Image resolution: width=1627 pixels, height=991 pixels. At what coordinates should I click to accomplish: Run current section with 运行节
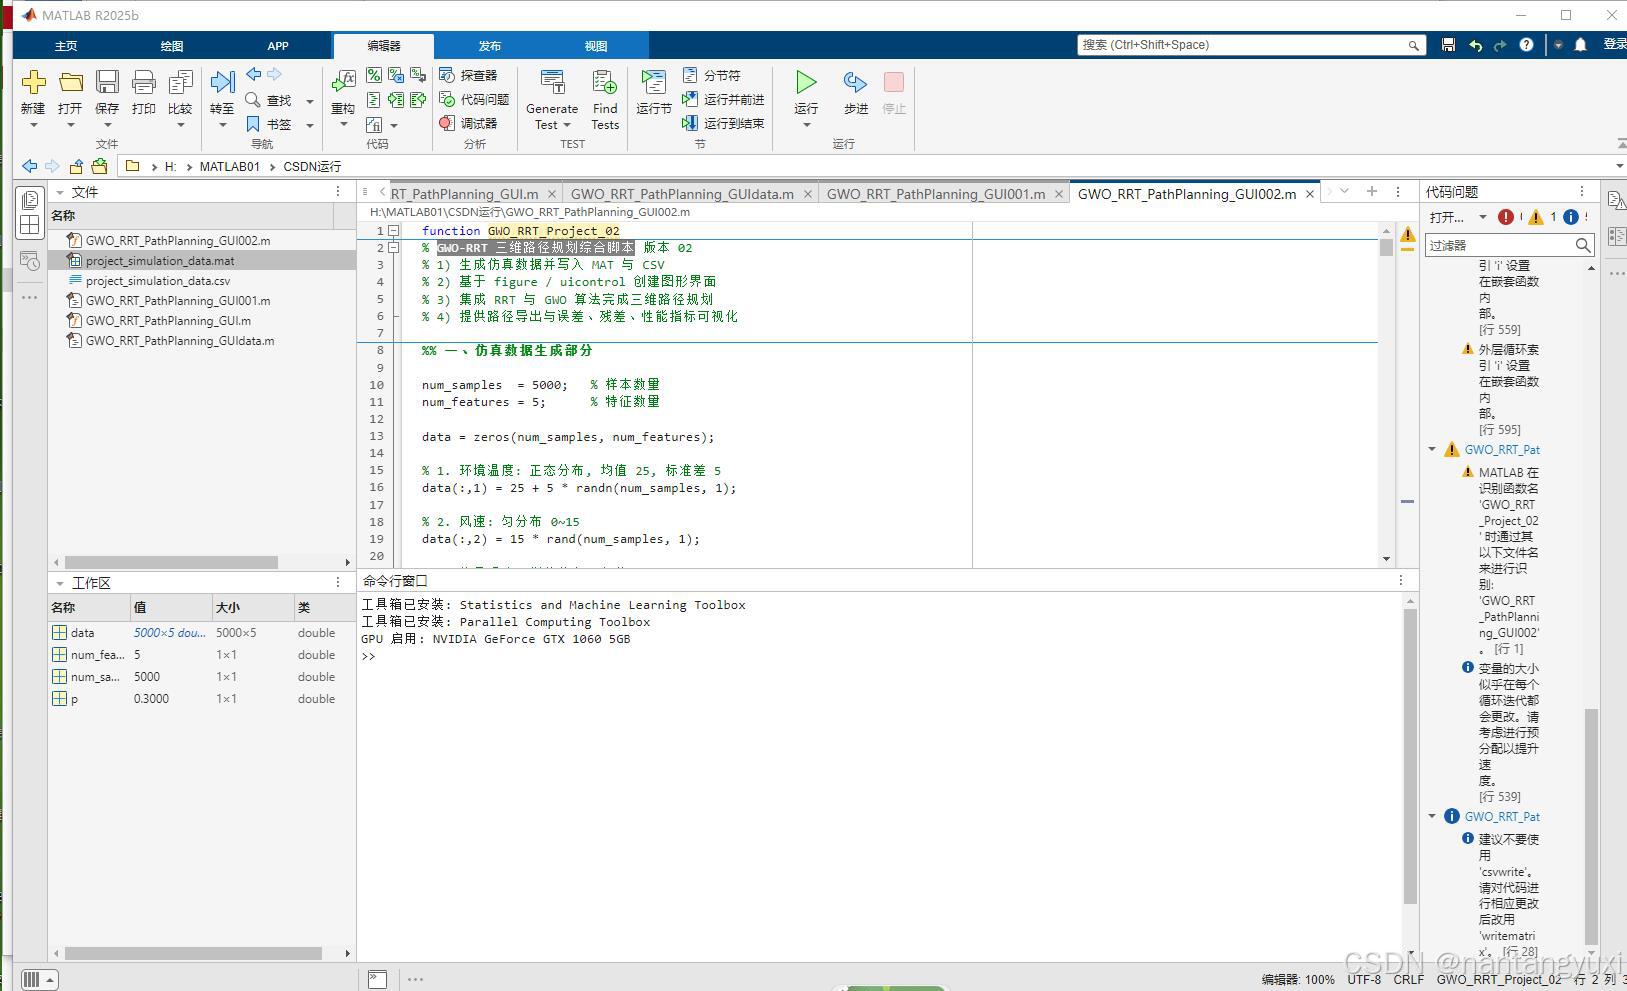(654, 82)
